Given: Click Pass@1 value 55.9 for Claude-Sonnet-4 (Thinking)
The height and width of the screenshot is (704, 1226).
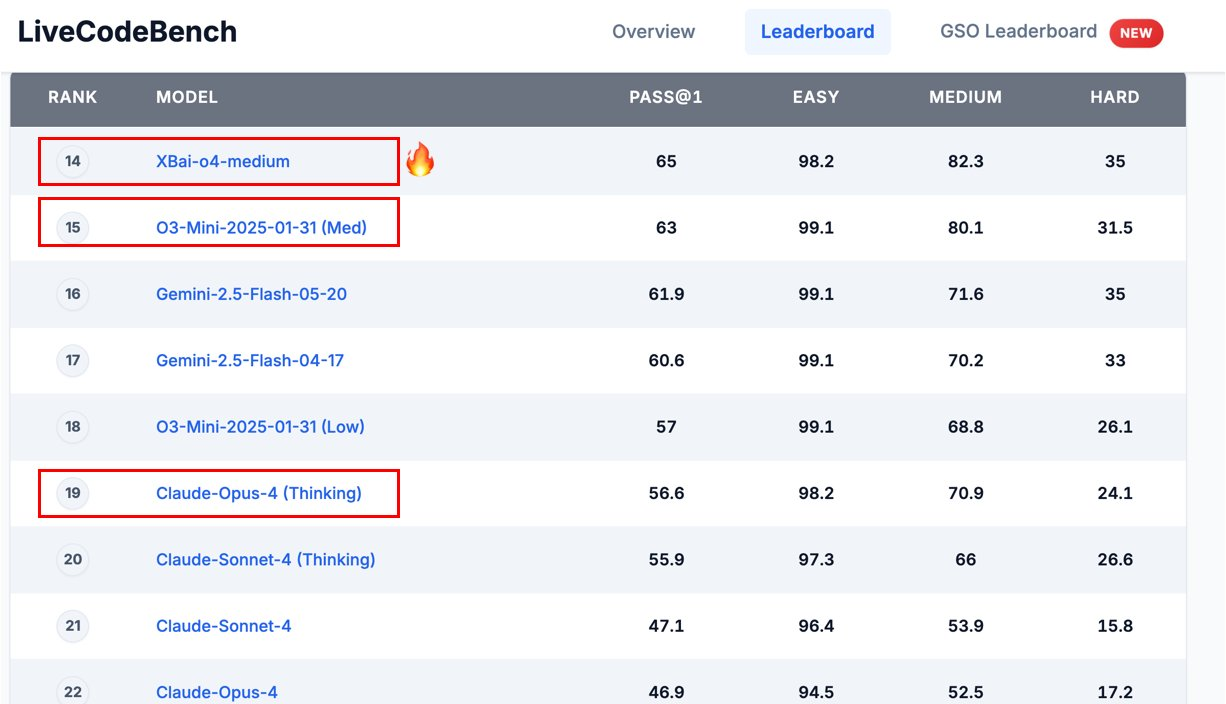Looking at the screenshot, I should [x=666, y=560].
